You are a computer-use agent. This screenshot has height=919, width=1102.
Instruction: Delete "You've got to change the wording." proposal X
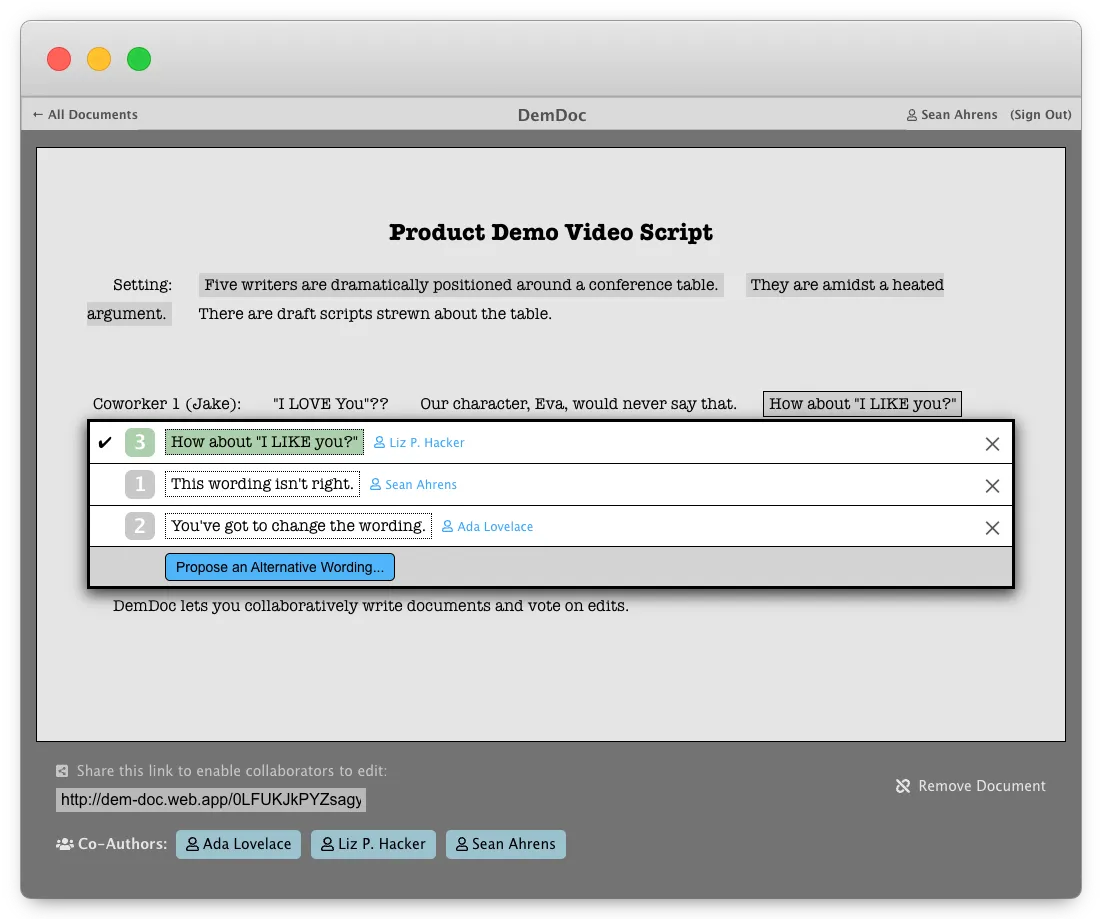pos(991,528)
